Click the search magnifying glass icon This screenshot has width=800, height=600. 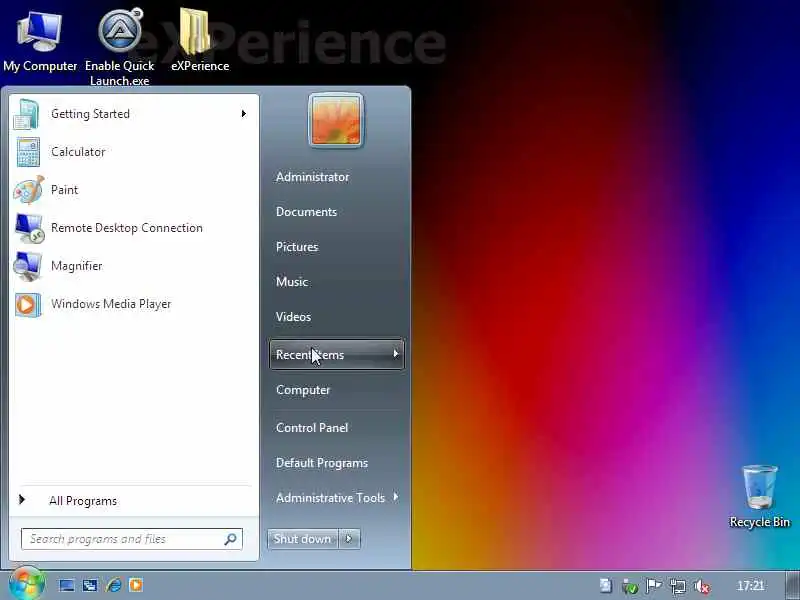click(231, 539)
